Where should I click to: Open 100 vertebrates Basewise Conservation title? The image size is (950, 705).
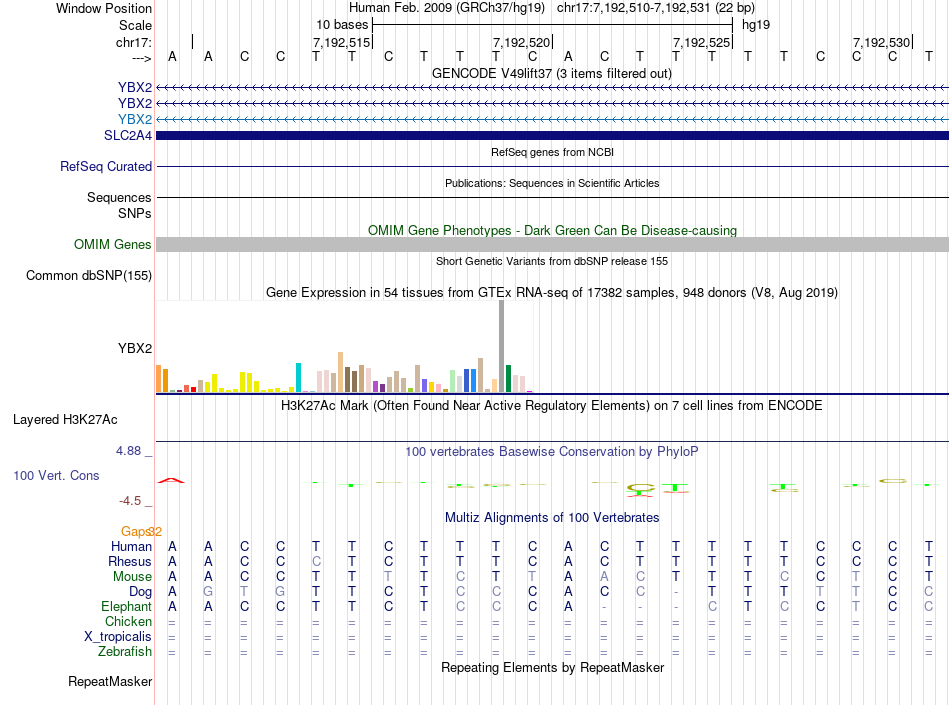click(552, 451)
